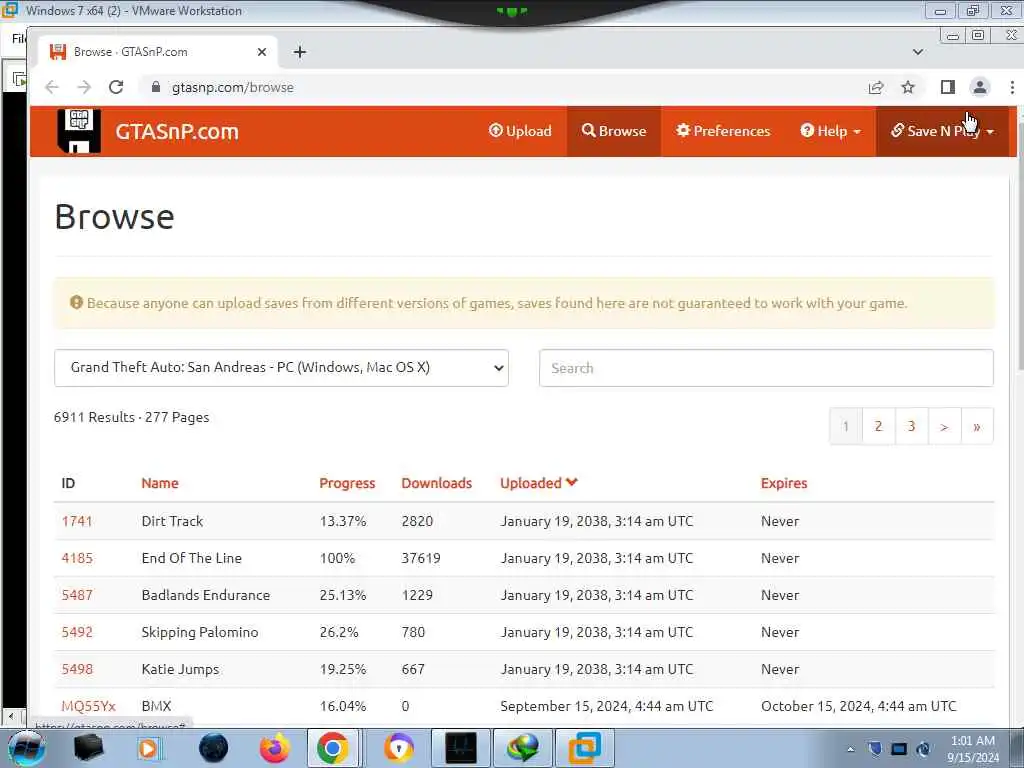Viewport: 1024px width, 768px height.
Task: Share this page icon in address bar
Action: pos(876,87)
